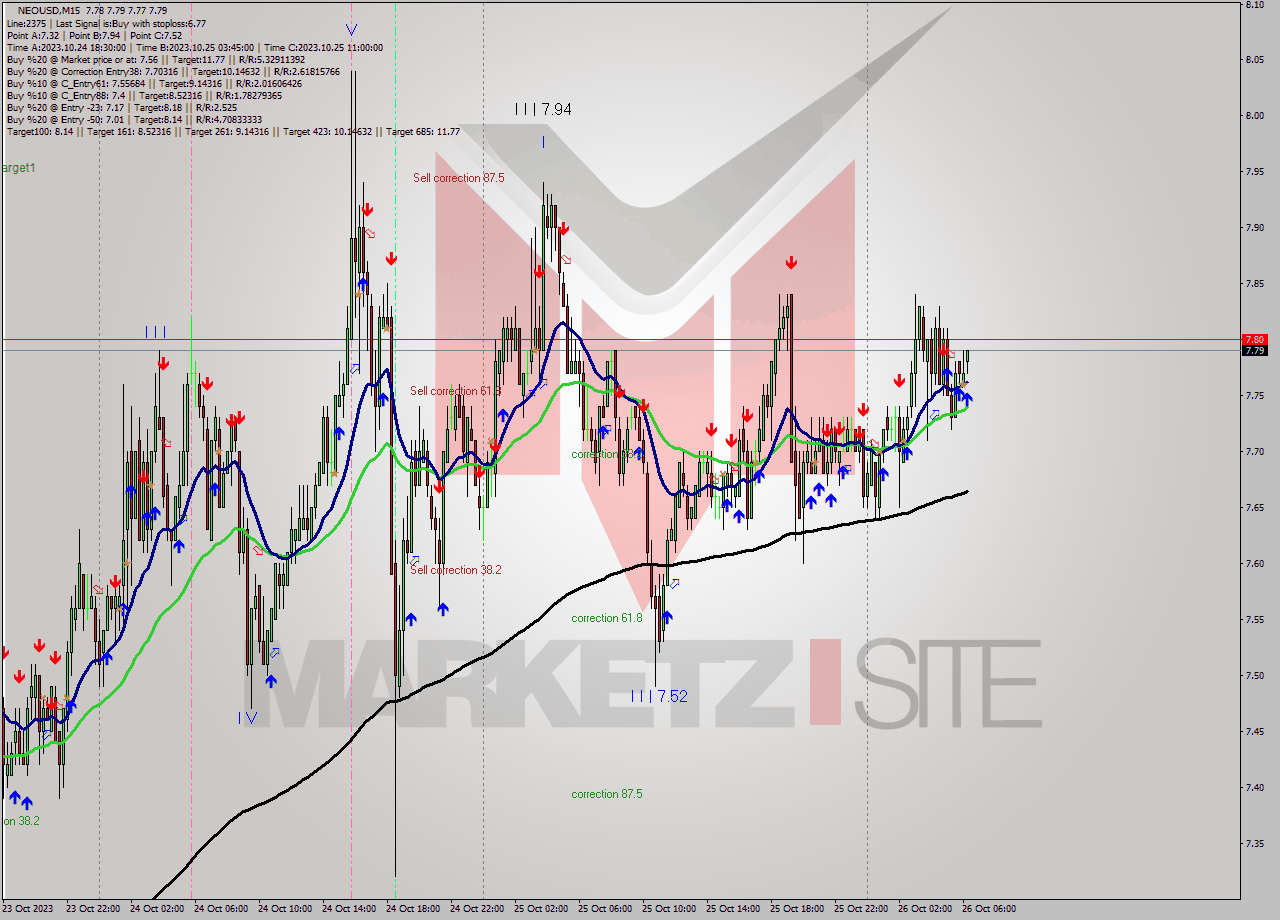Click the red 7.80 price tag on axis
The image size is (1280, 920).
pos(1254,340)
